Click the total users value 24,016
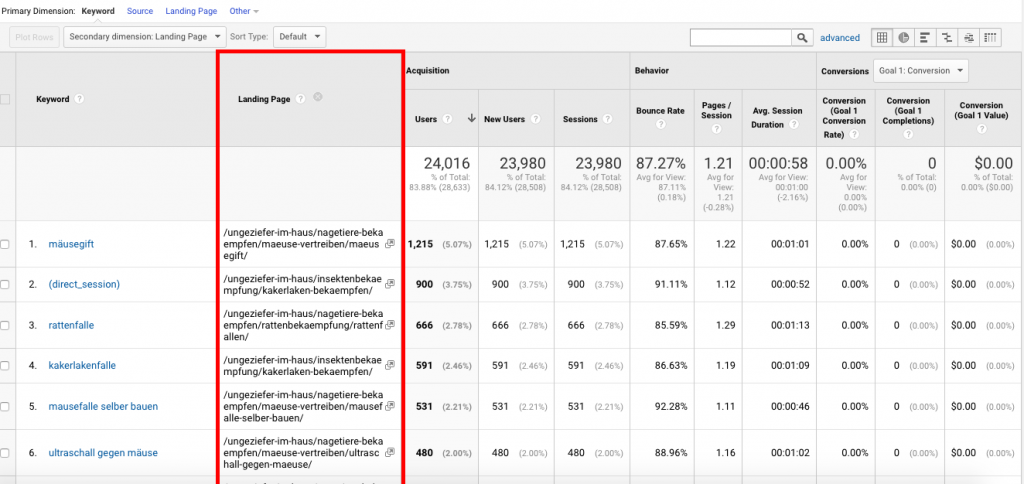 click(x=447, y=163)
